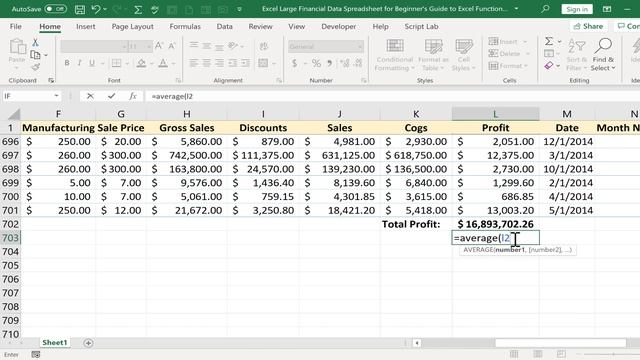
Task: Click the Font Color letter A
Action: point(163,63)
